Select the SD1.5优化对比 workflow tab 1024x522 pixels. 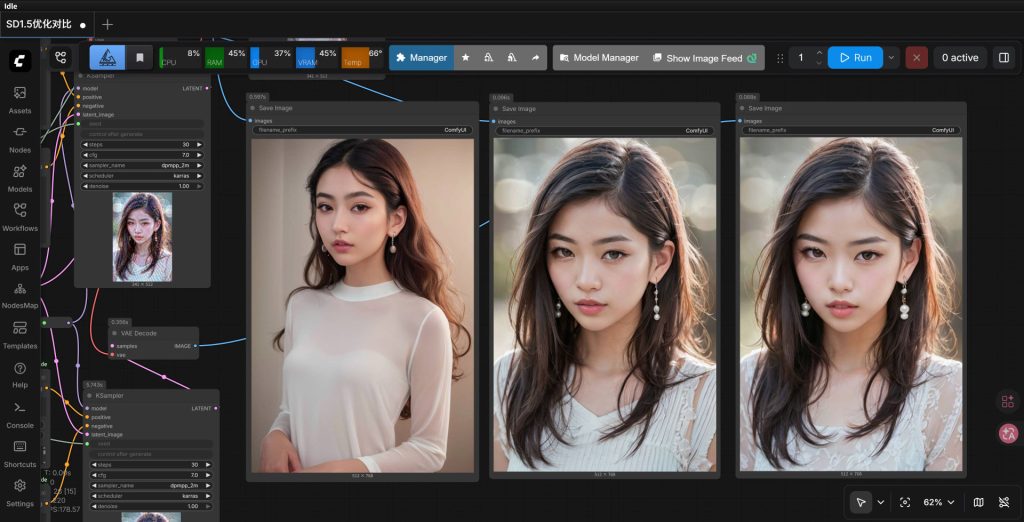pyautogui.click(x=40, y=24)
